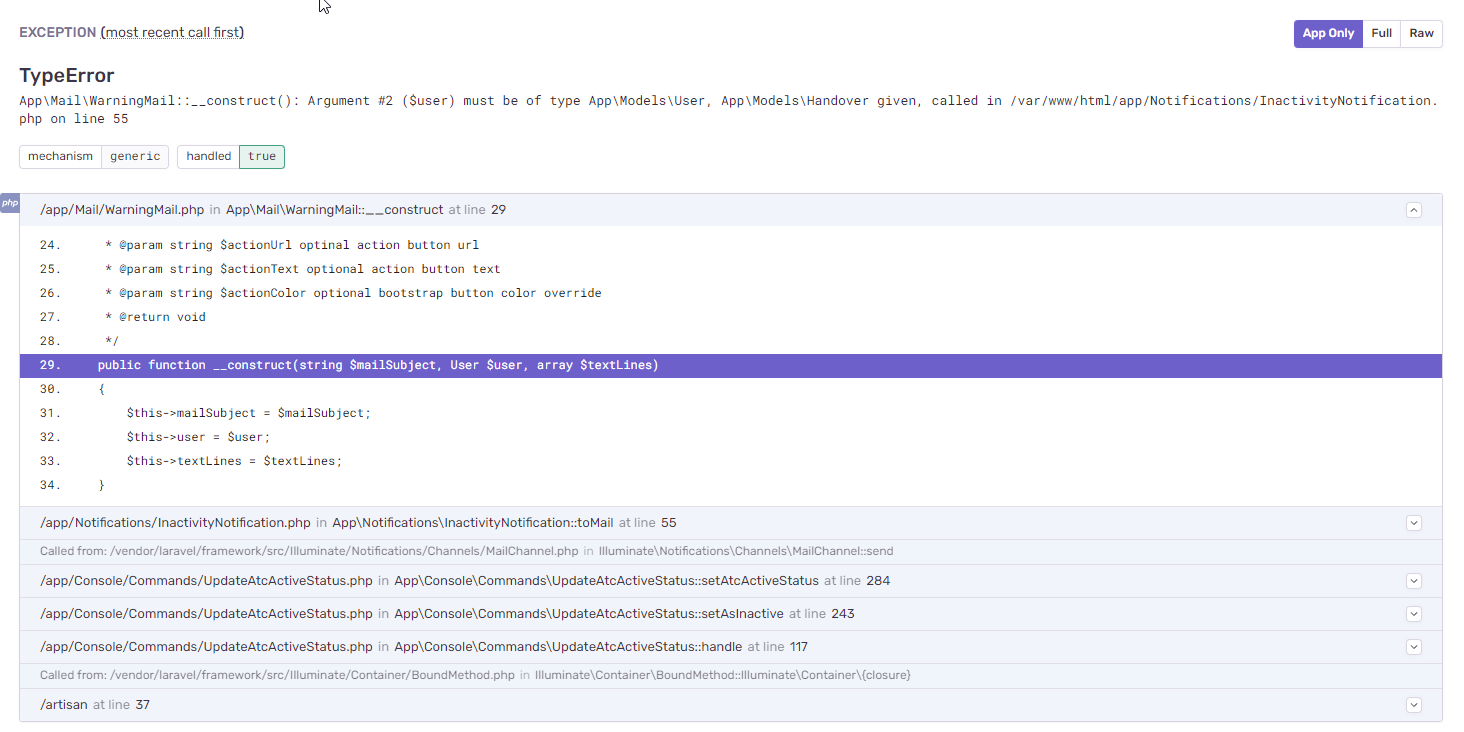Click the 'Called from' BoundMethod.php row
Image resolution: width=1464 pixels, height=732 pixels.
731,675
